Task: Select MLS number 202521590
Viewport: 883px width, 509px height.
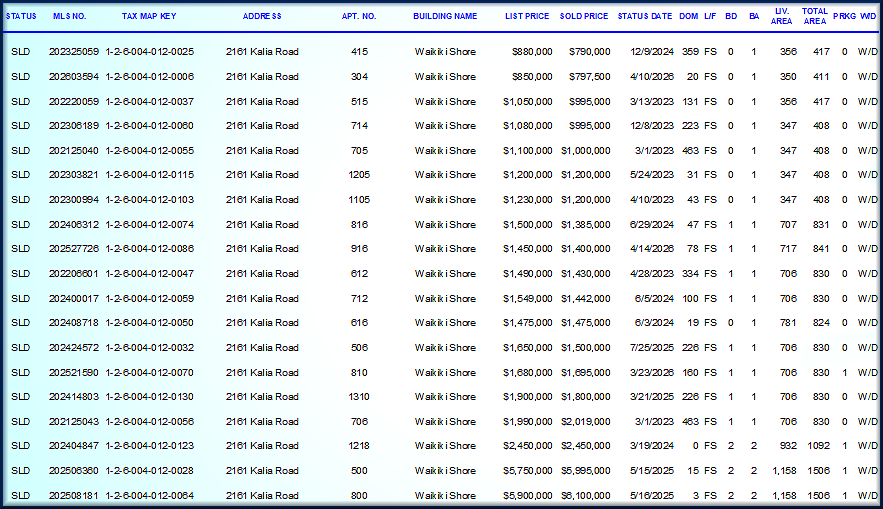Action: click(74, 373)
